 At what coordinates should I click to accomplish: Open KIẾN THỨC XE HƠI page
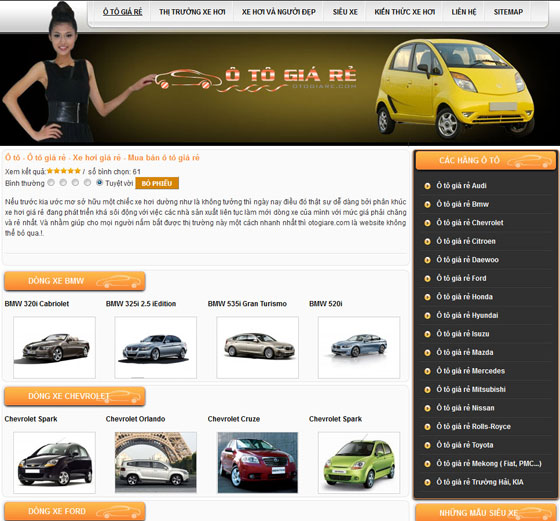click(x=405, y=12)
